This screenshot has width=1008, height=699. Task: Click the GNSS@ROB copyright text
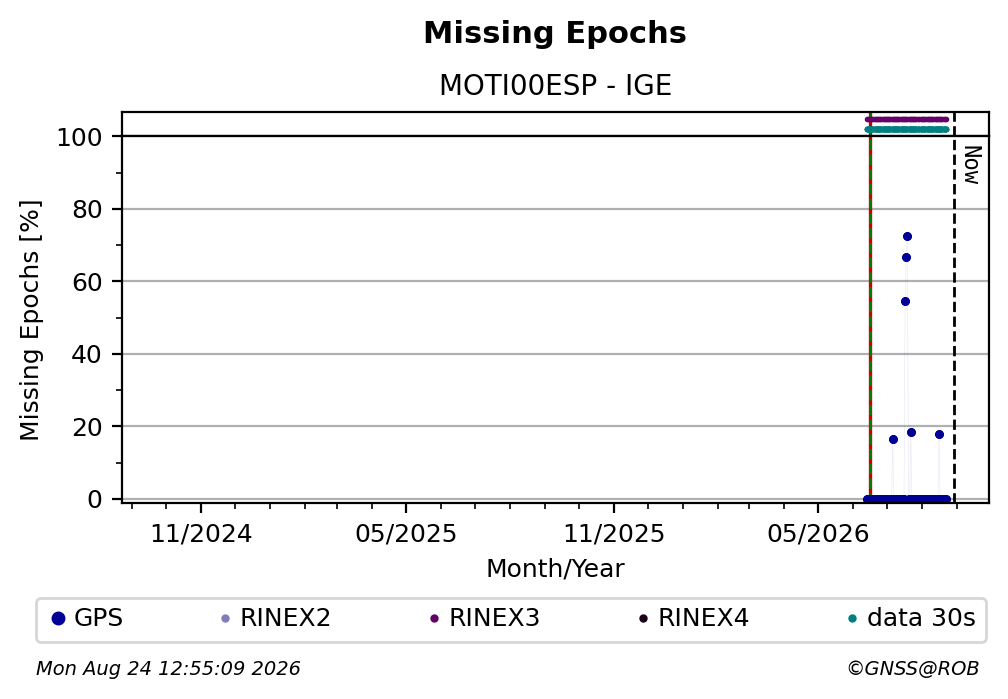point(913,669)
